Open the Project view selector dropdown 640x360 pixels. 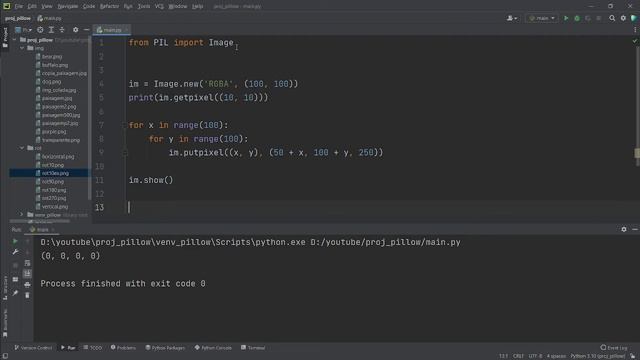[x=23, y=30]
